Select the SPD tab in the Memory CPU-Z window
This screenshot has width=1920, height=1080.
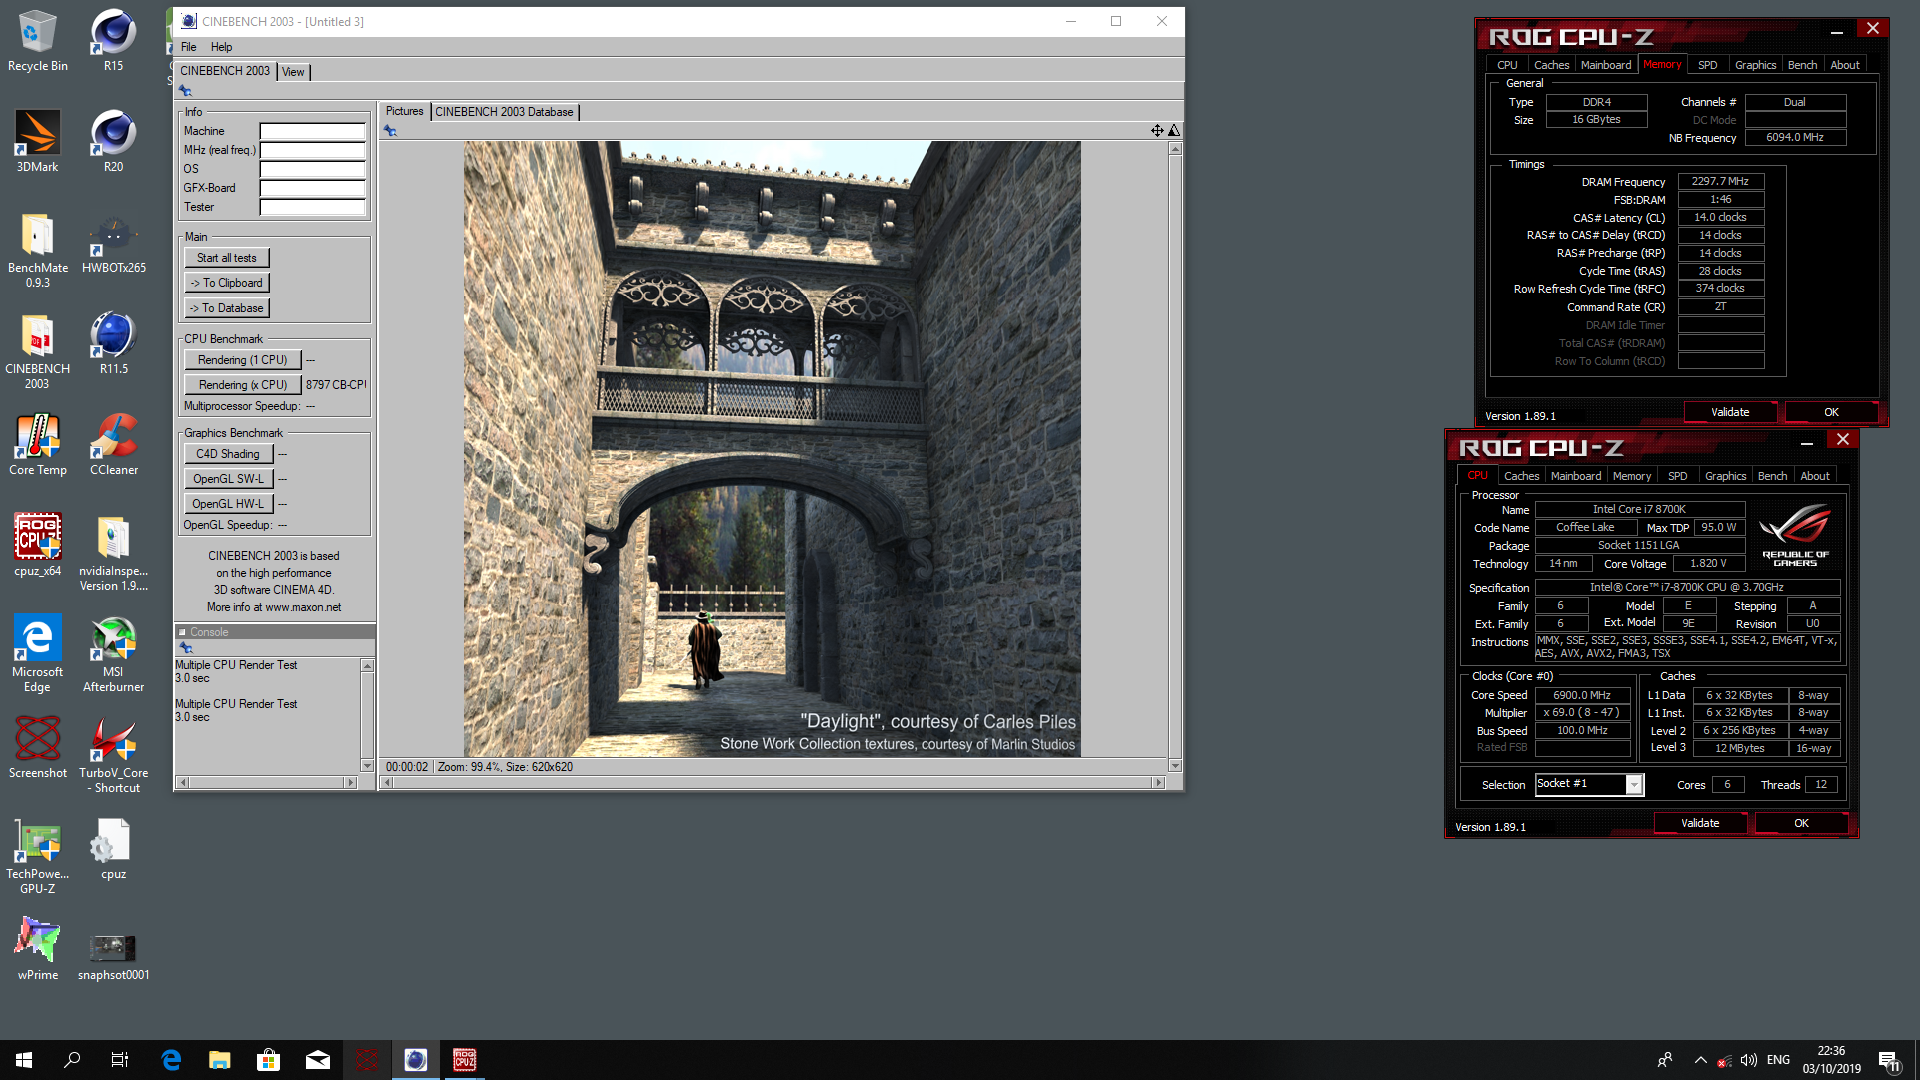coord(1707,65)
